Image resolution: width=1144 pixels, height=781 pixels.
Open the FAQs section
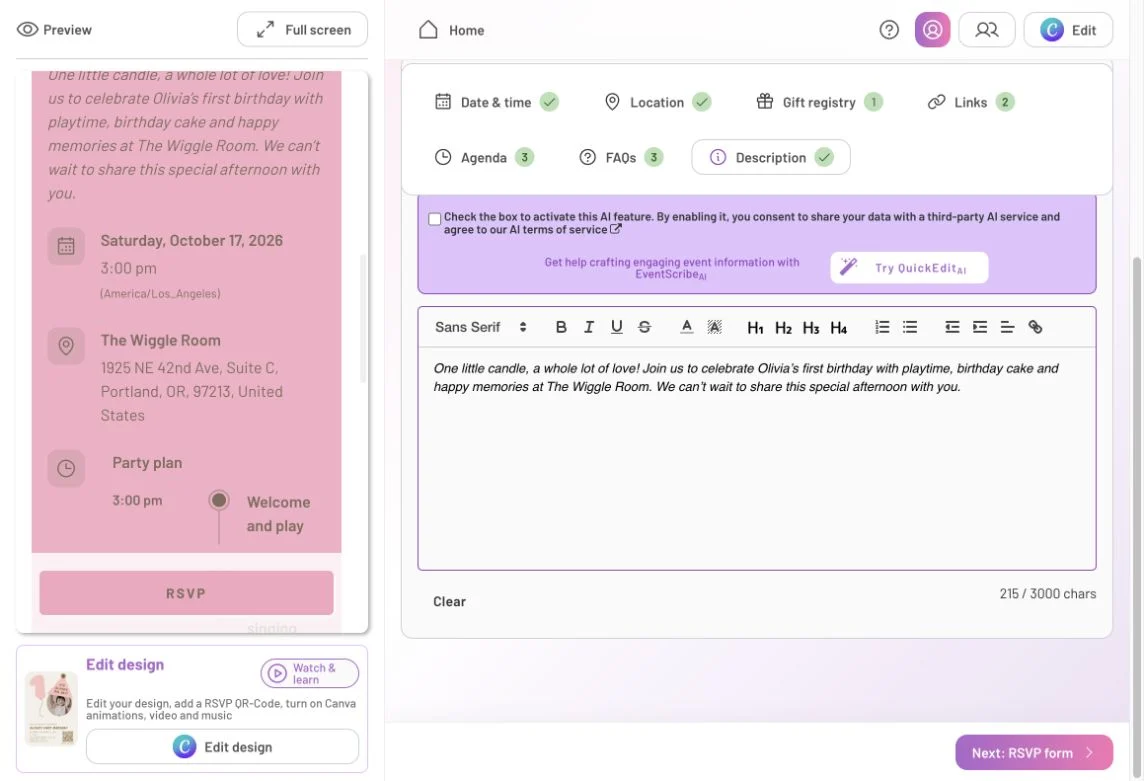[x=621, y=158]
